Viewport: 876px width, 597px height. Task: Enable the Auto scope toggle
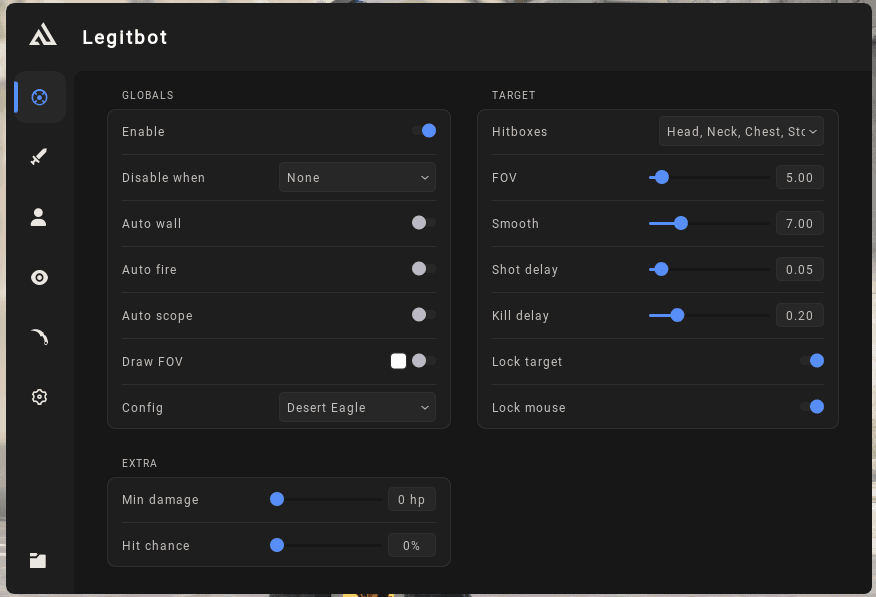tap(424, 315)
